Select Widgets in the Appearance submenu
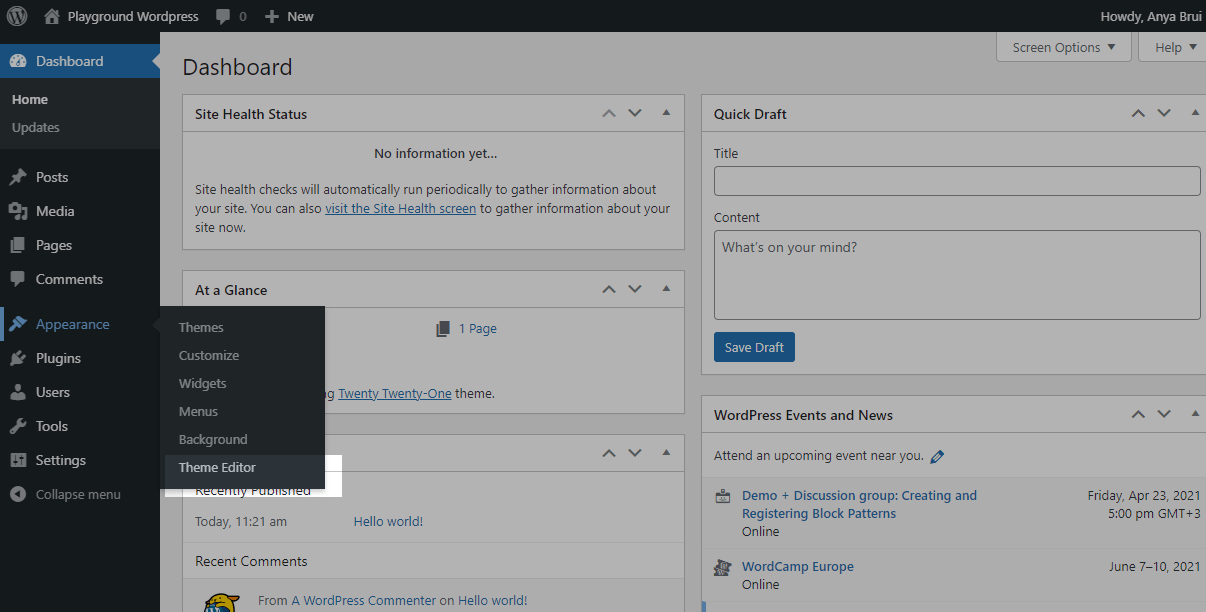The height and width of the screenshot is (612, 1206). point(202,383)
